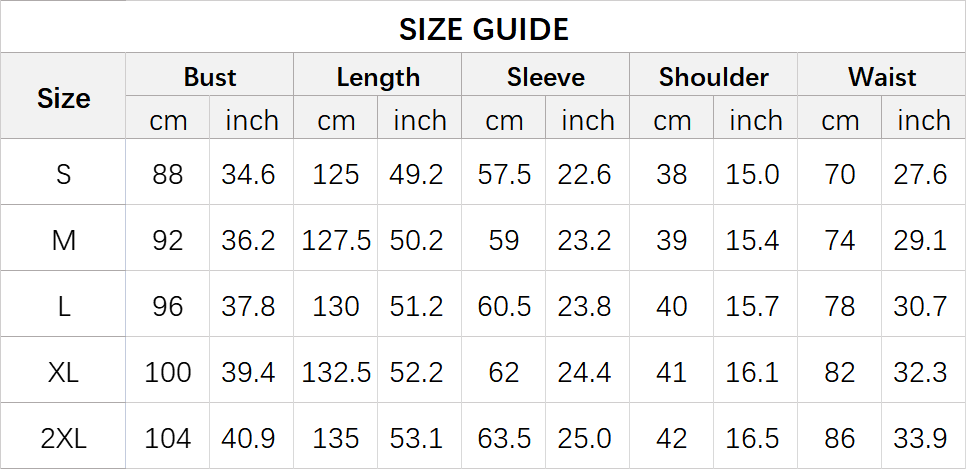Click the SIZE GUIDE title
Screen dimensions: 966x469
coord(483,29)
